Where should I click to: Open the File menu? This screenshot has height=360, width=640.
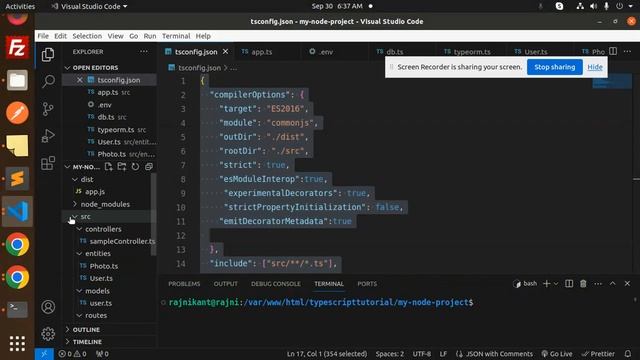point(43,36)
